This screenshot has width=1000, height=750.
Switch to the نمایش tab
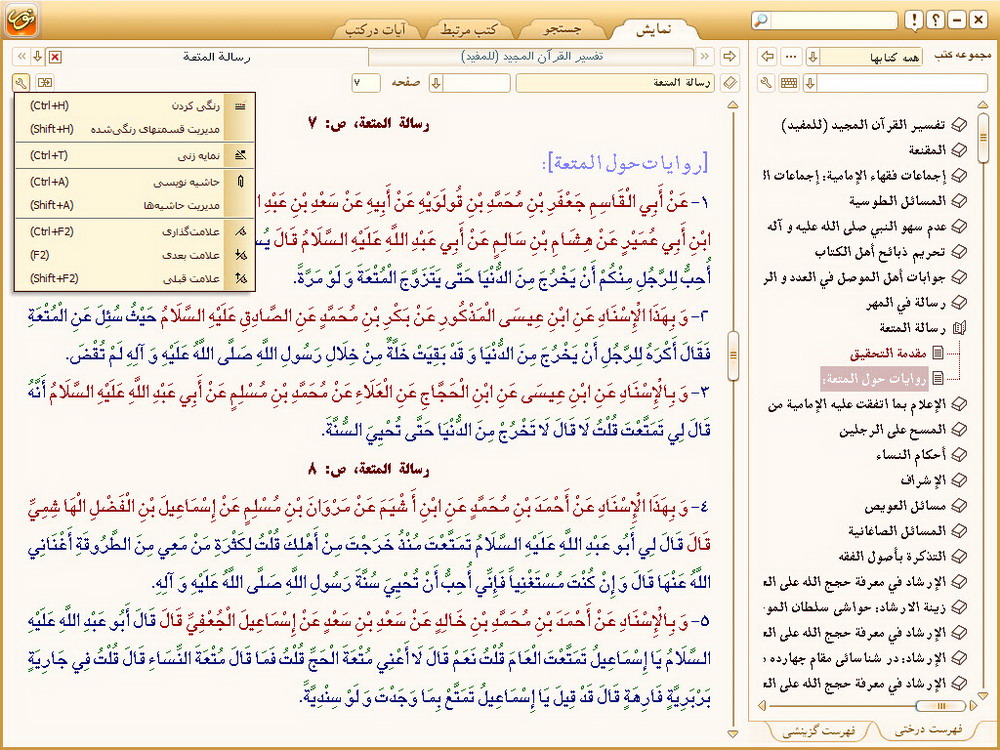pos(653,29)
